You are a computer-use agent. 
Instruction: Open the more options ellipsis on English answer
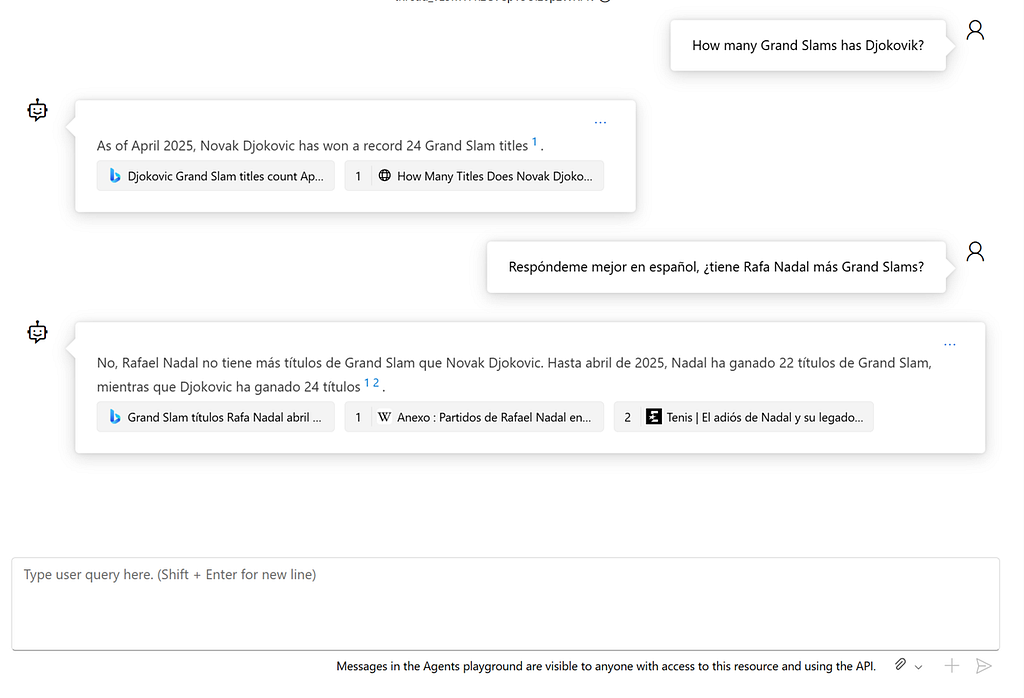coord(600,122)
